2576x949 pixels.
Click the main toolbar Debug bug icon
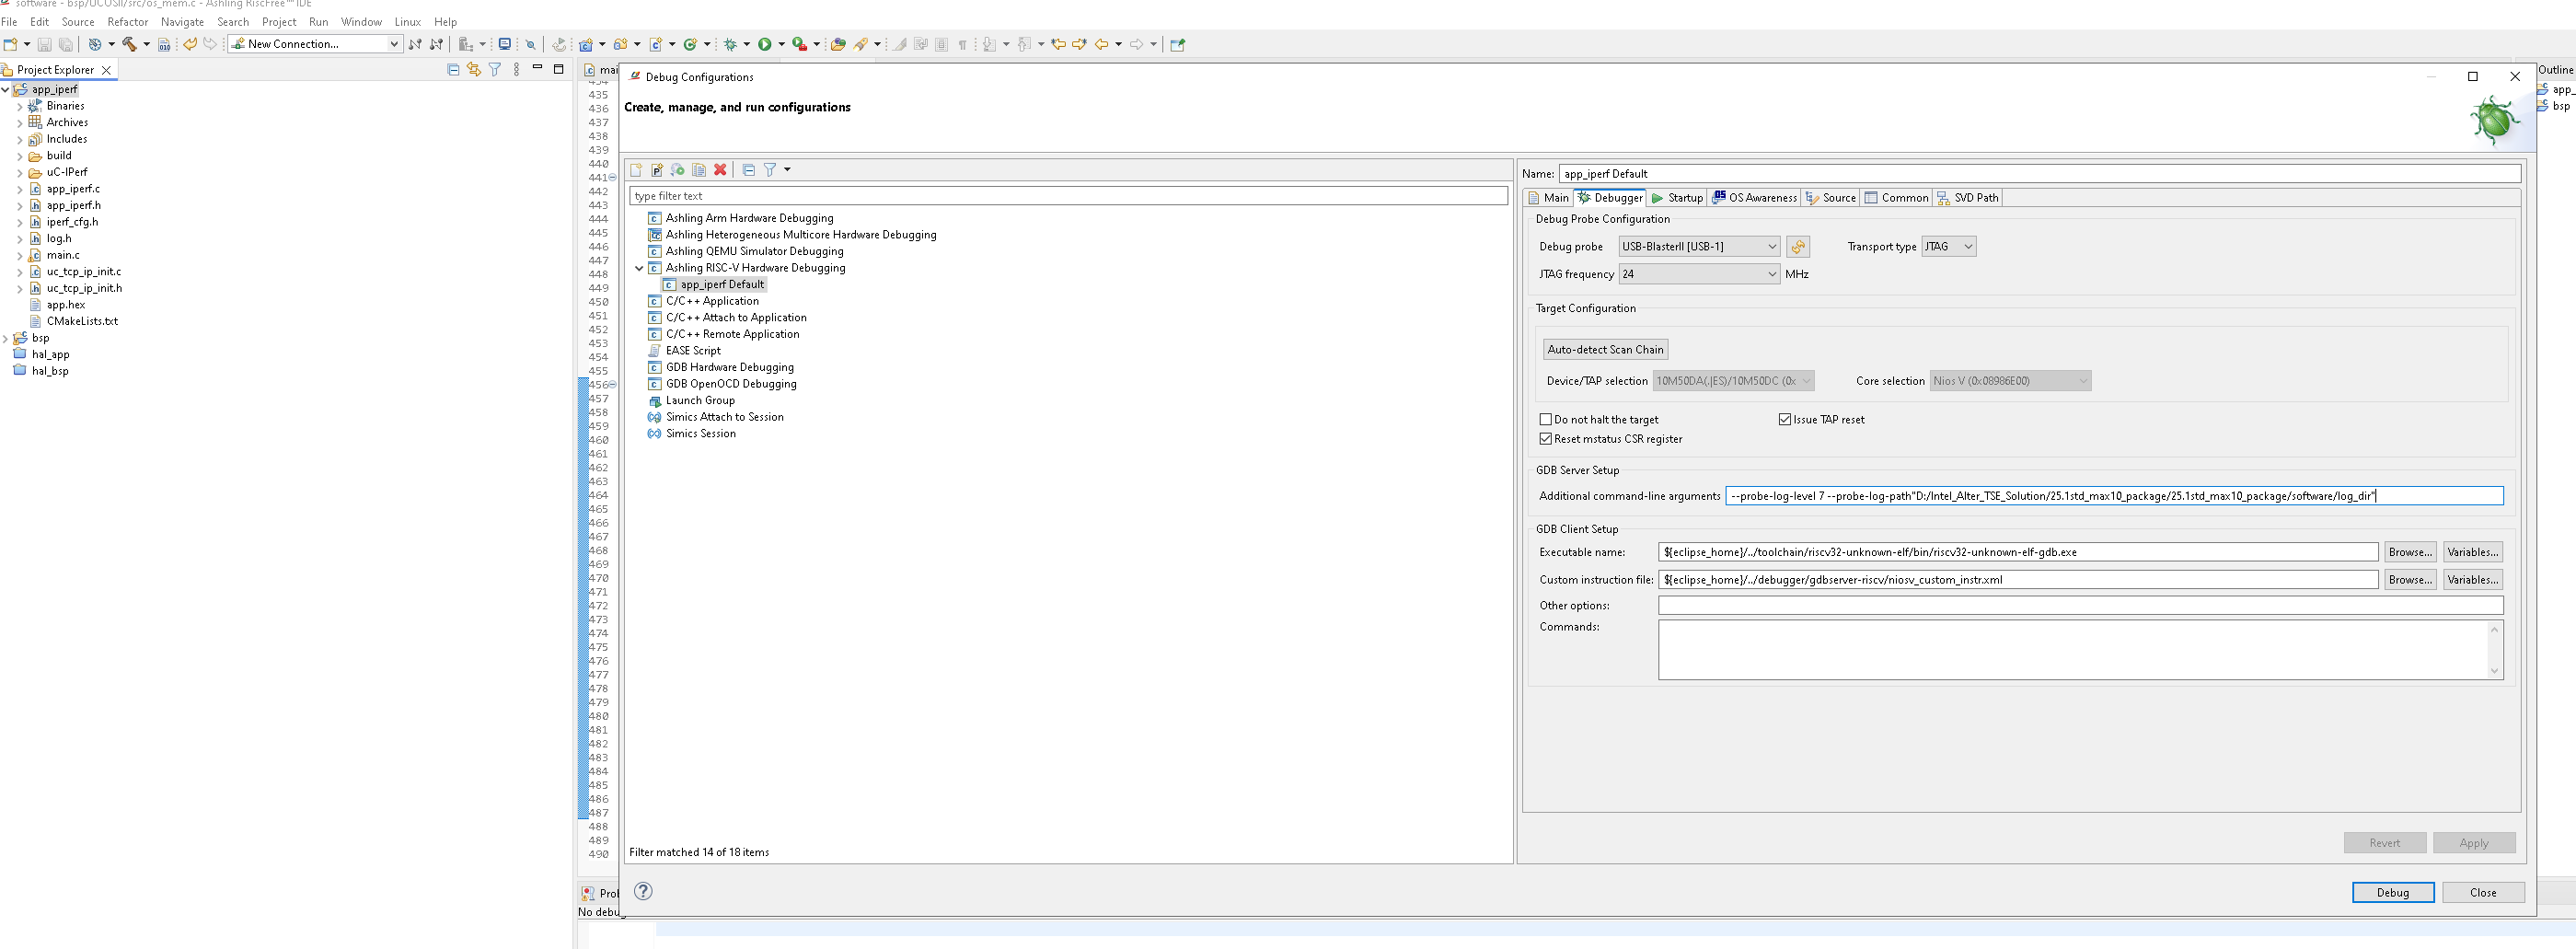click(x=731, y=44)
